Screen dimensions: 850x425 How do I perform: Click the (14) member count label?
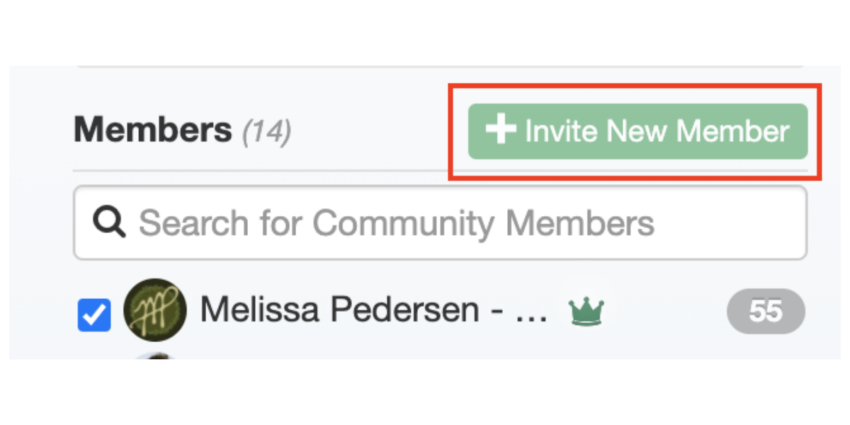pyautogui.click(x=266, y=131)
